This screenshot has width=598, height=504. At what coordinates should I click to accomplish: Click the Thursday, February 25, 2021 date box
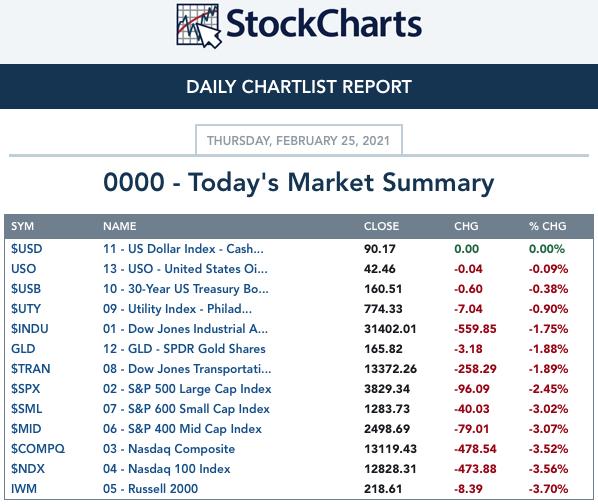tap(299, 141)
